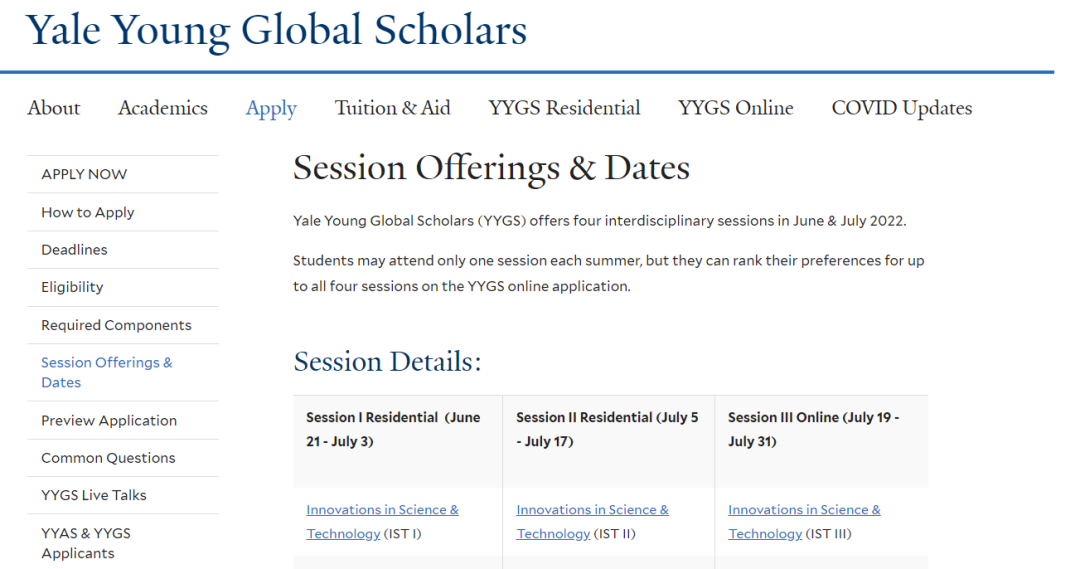1080x569 pixels.
Task: Open Innovations in Science & Technology IST III link
Action: [x=804, y=521]
